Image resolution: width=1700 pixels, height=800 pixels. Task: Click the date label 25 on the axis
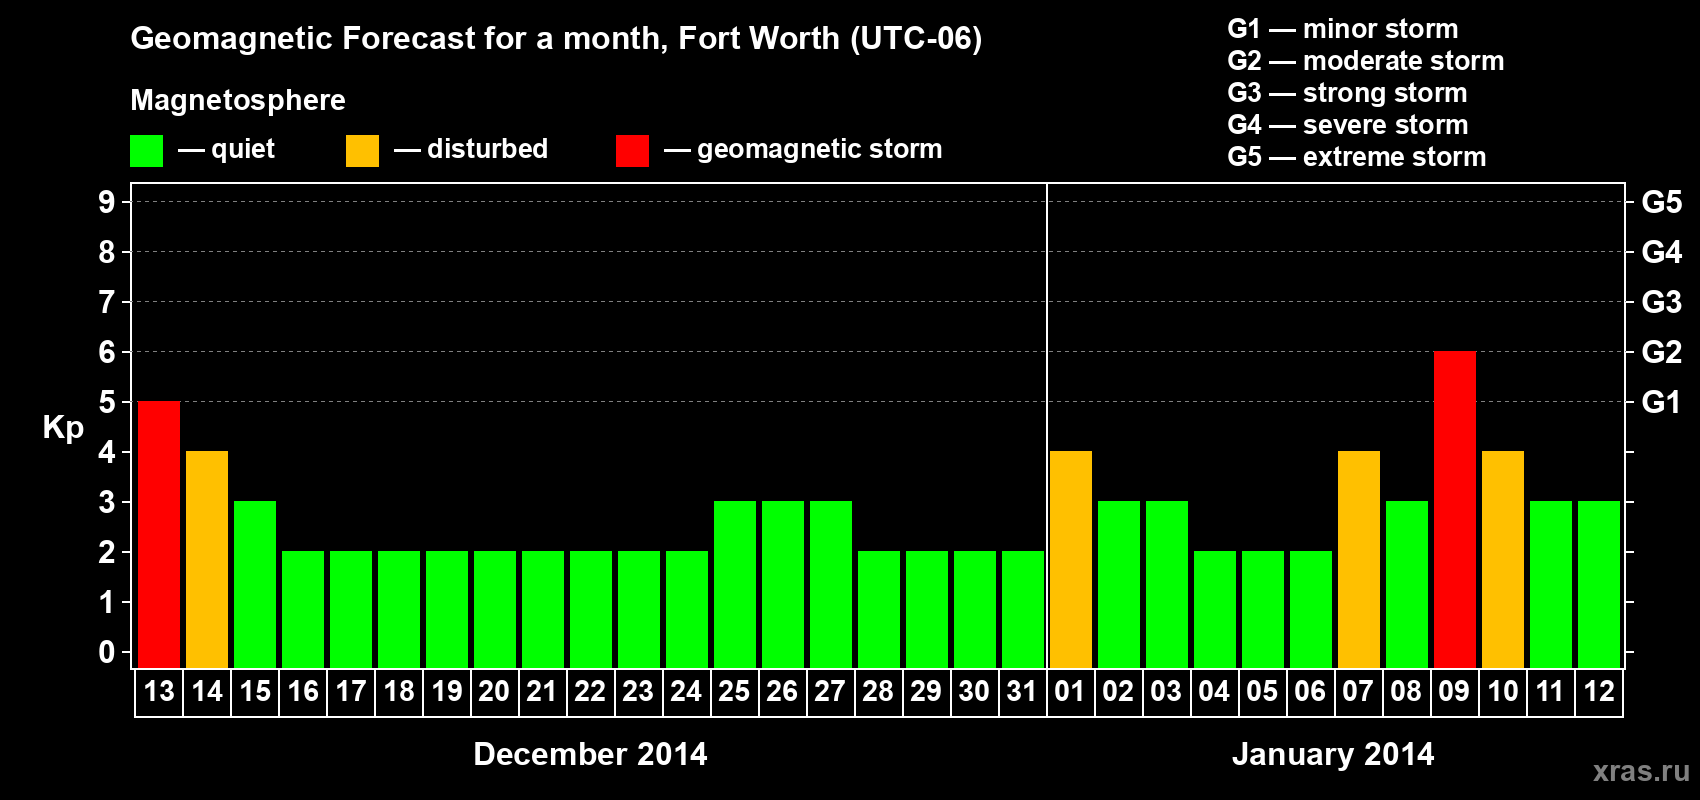click(x=734, y=691)
